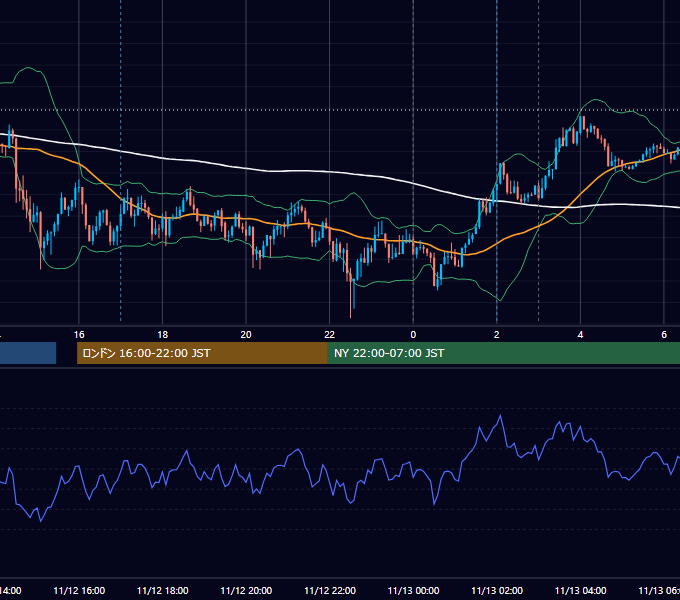Viewport: 680px width, 600px height.
Task: Click the "11/12 20:00" date label
Action: coord(246,590)
